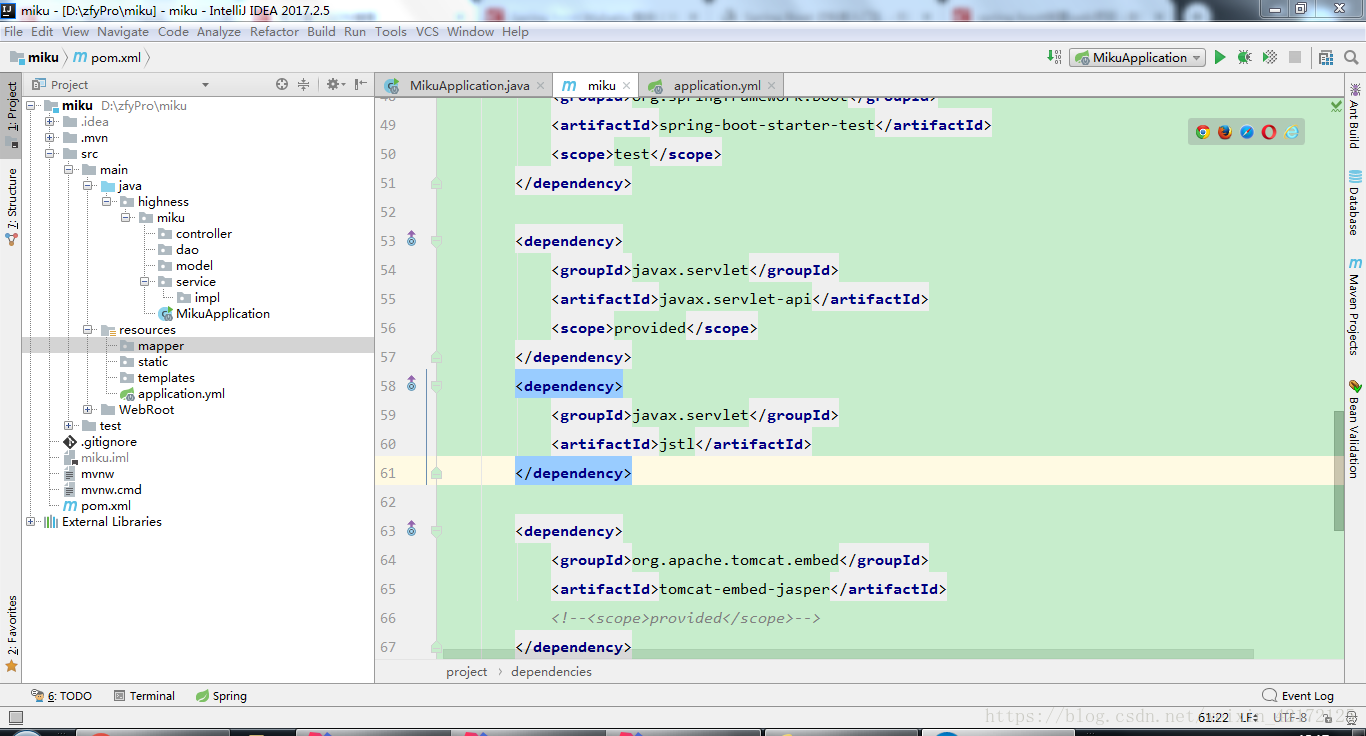The image size is (1366, 736).
Task: Select the templates folder in tree
Action: pyautogui.click(x=166, y=378)
